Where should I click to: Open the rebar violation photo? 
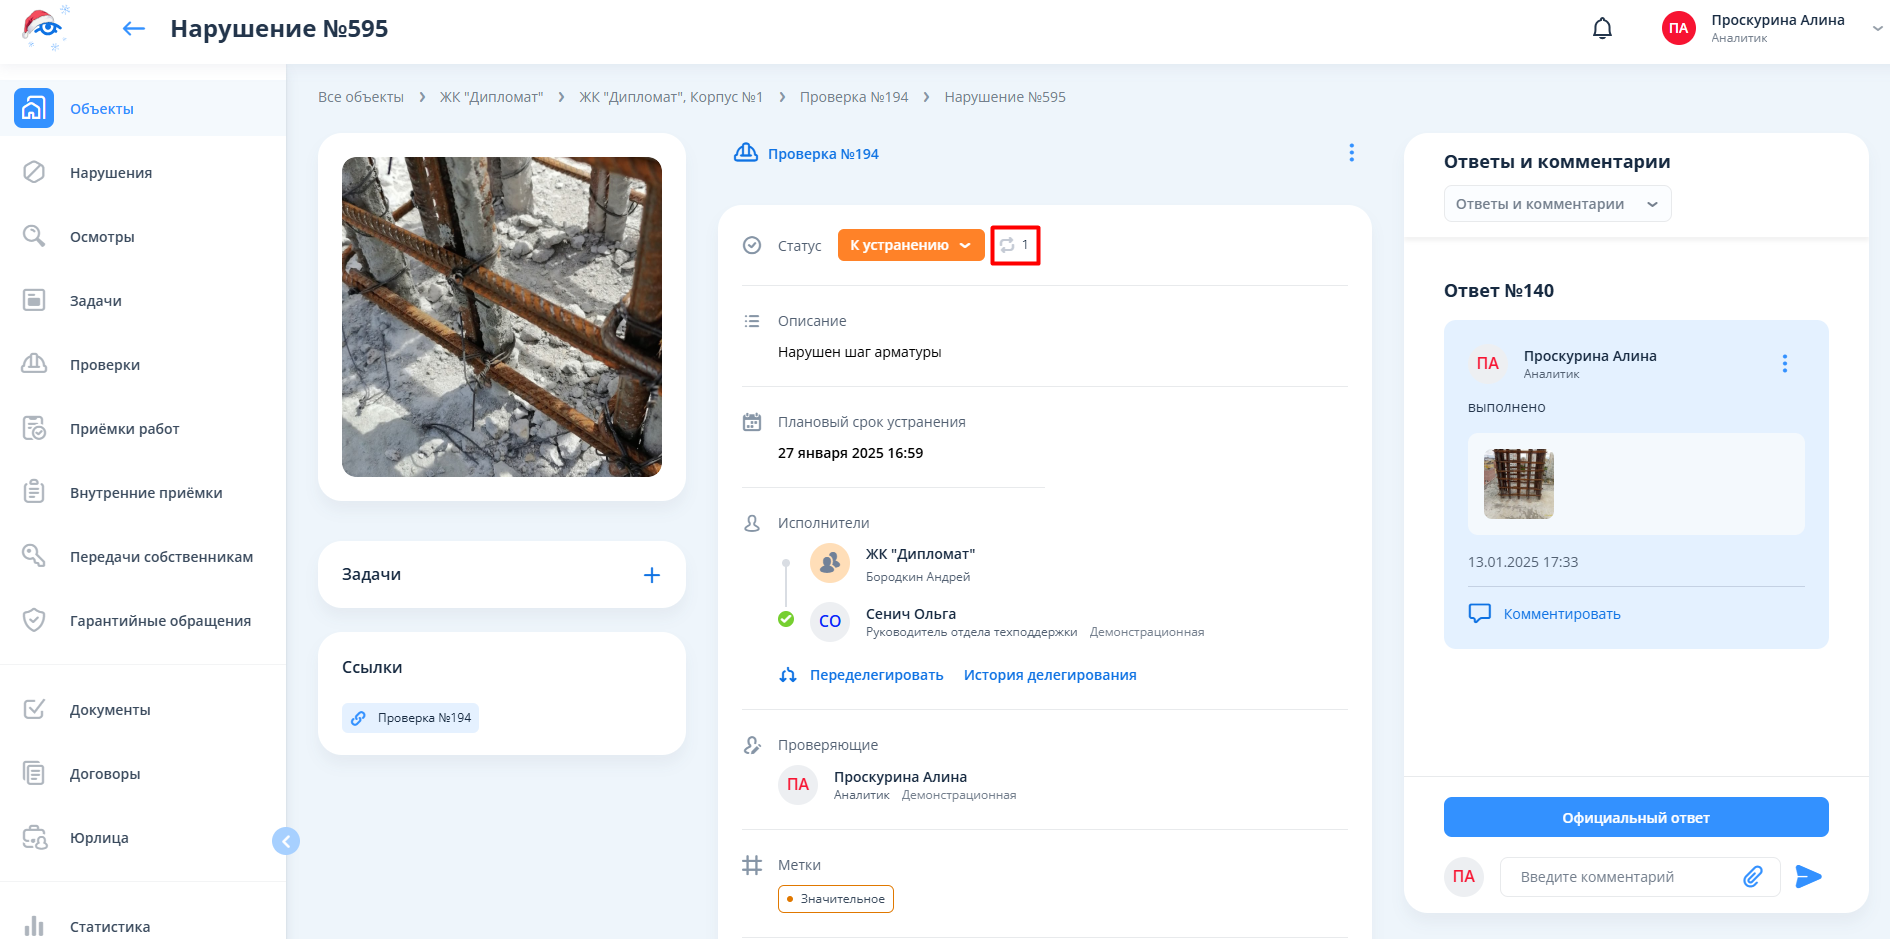501,317
